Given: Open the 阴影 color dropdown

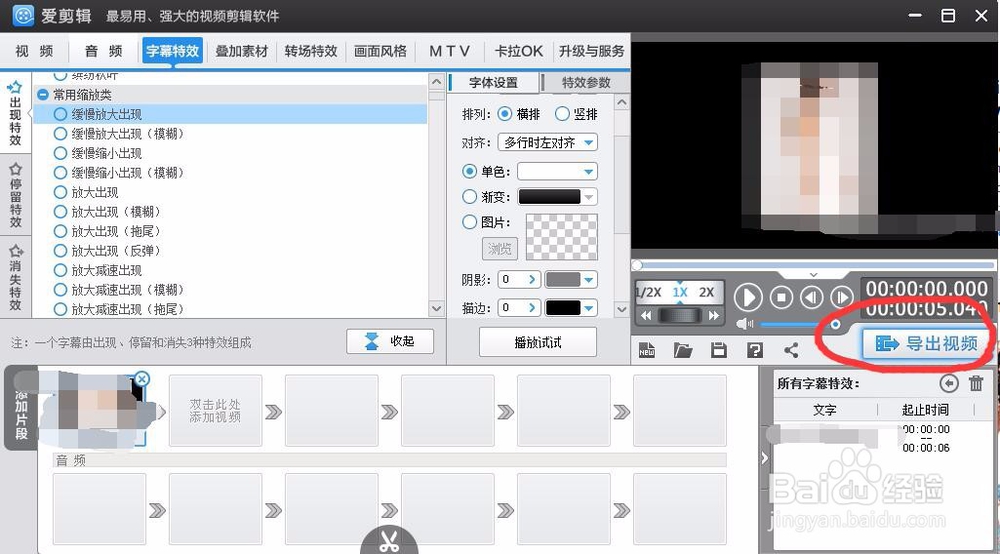Looking at the screenshot, I should coord(571,279).
